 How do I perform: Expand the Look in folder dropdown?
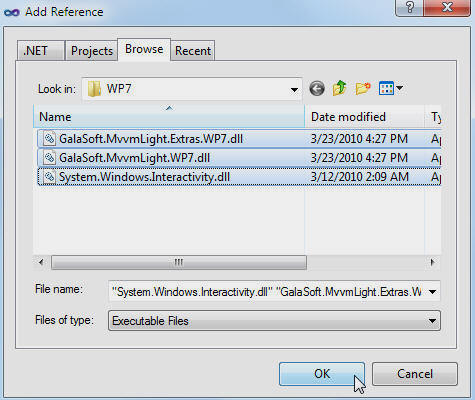click(x=294, y=89)
